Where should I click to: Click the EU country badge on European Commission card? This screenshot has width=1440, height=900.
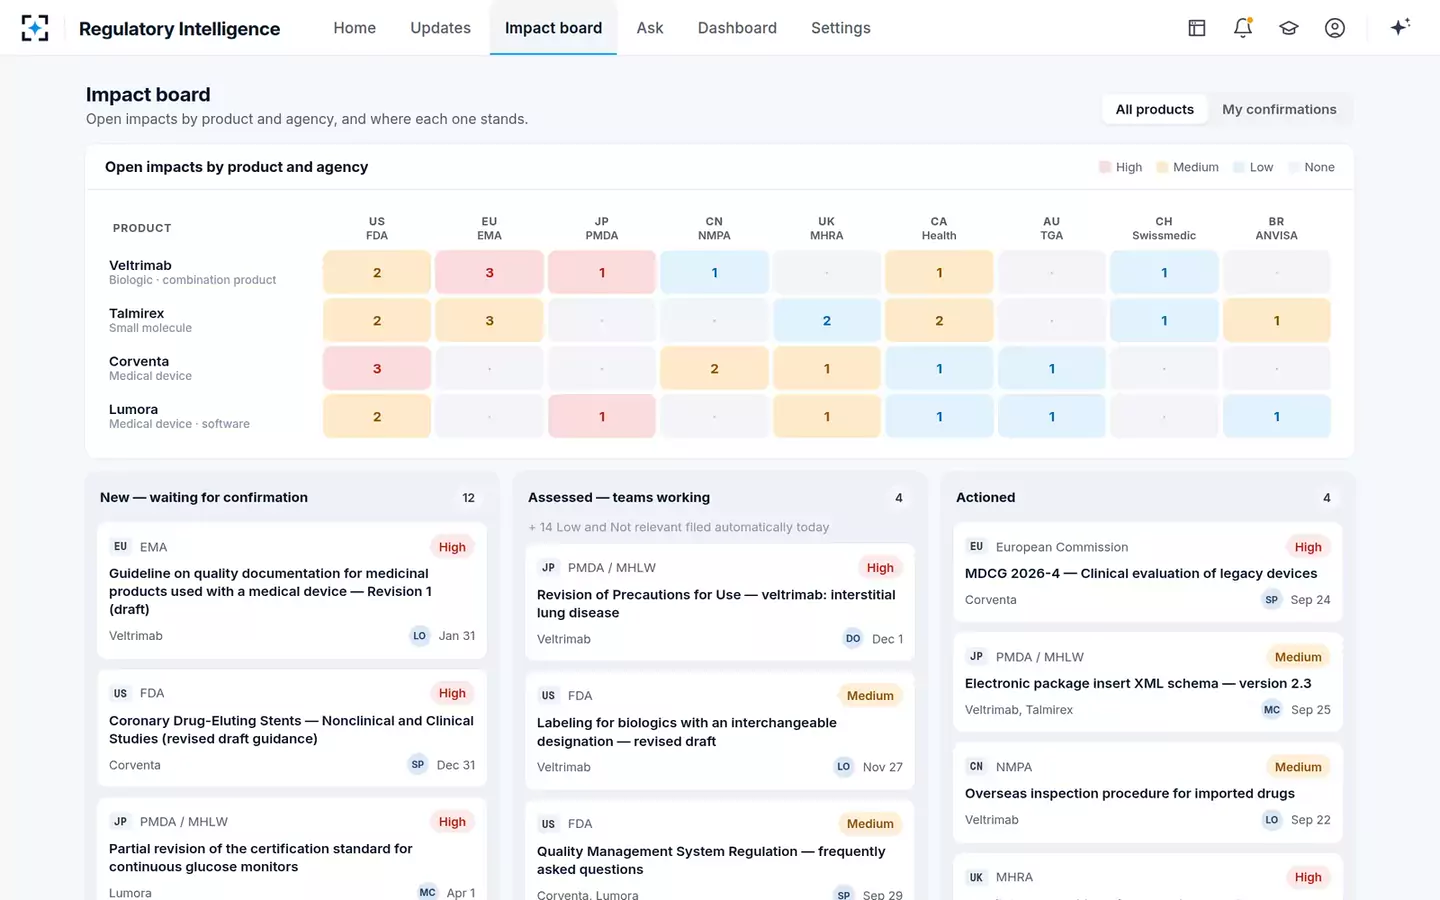point(977,547)
